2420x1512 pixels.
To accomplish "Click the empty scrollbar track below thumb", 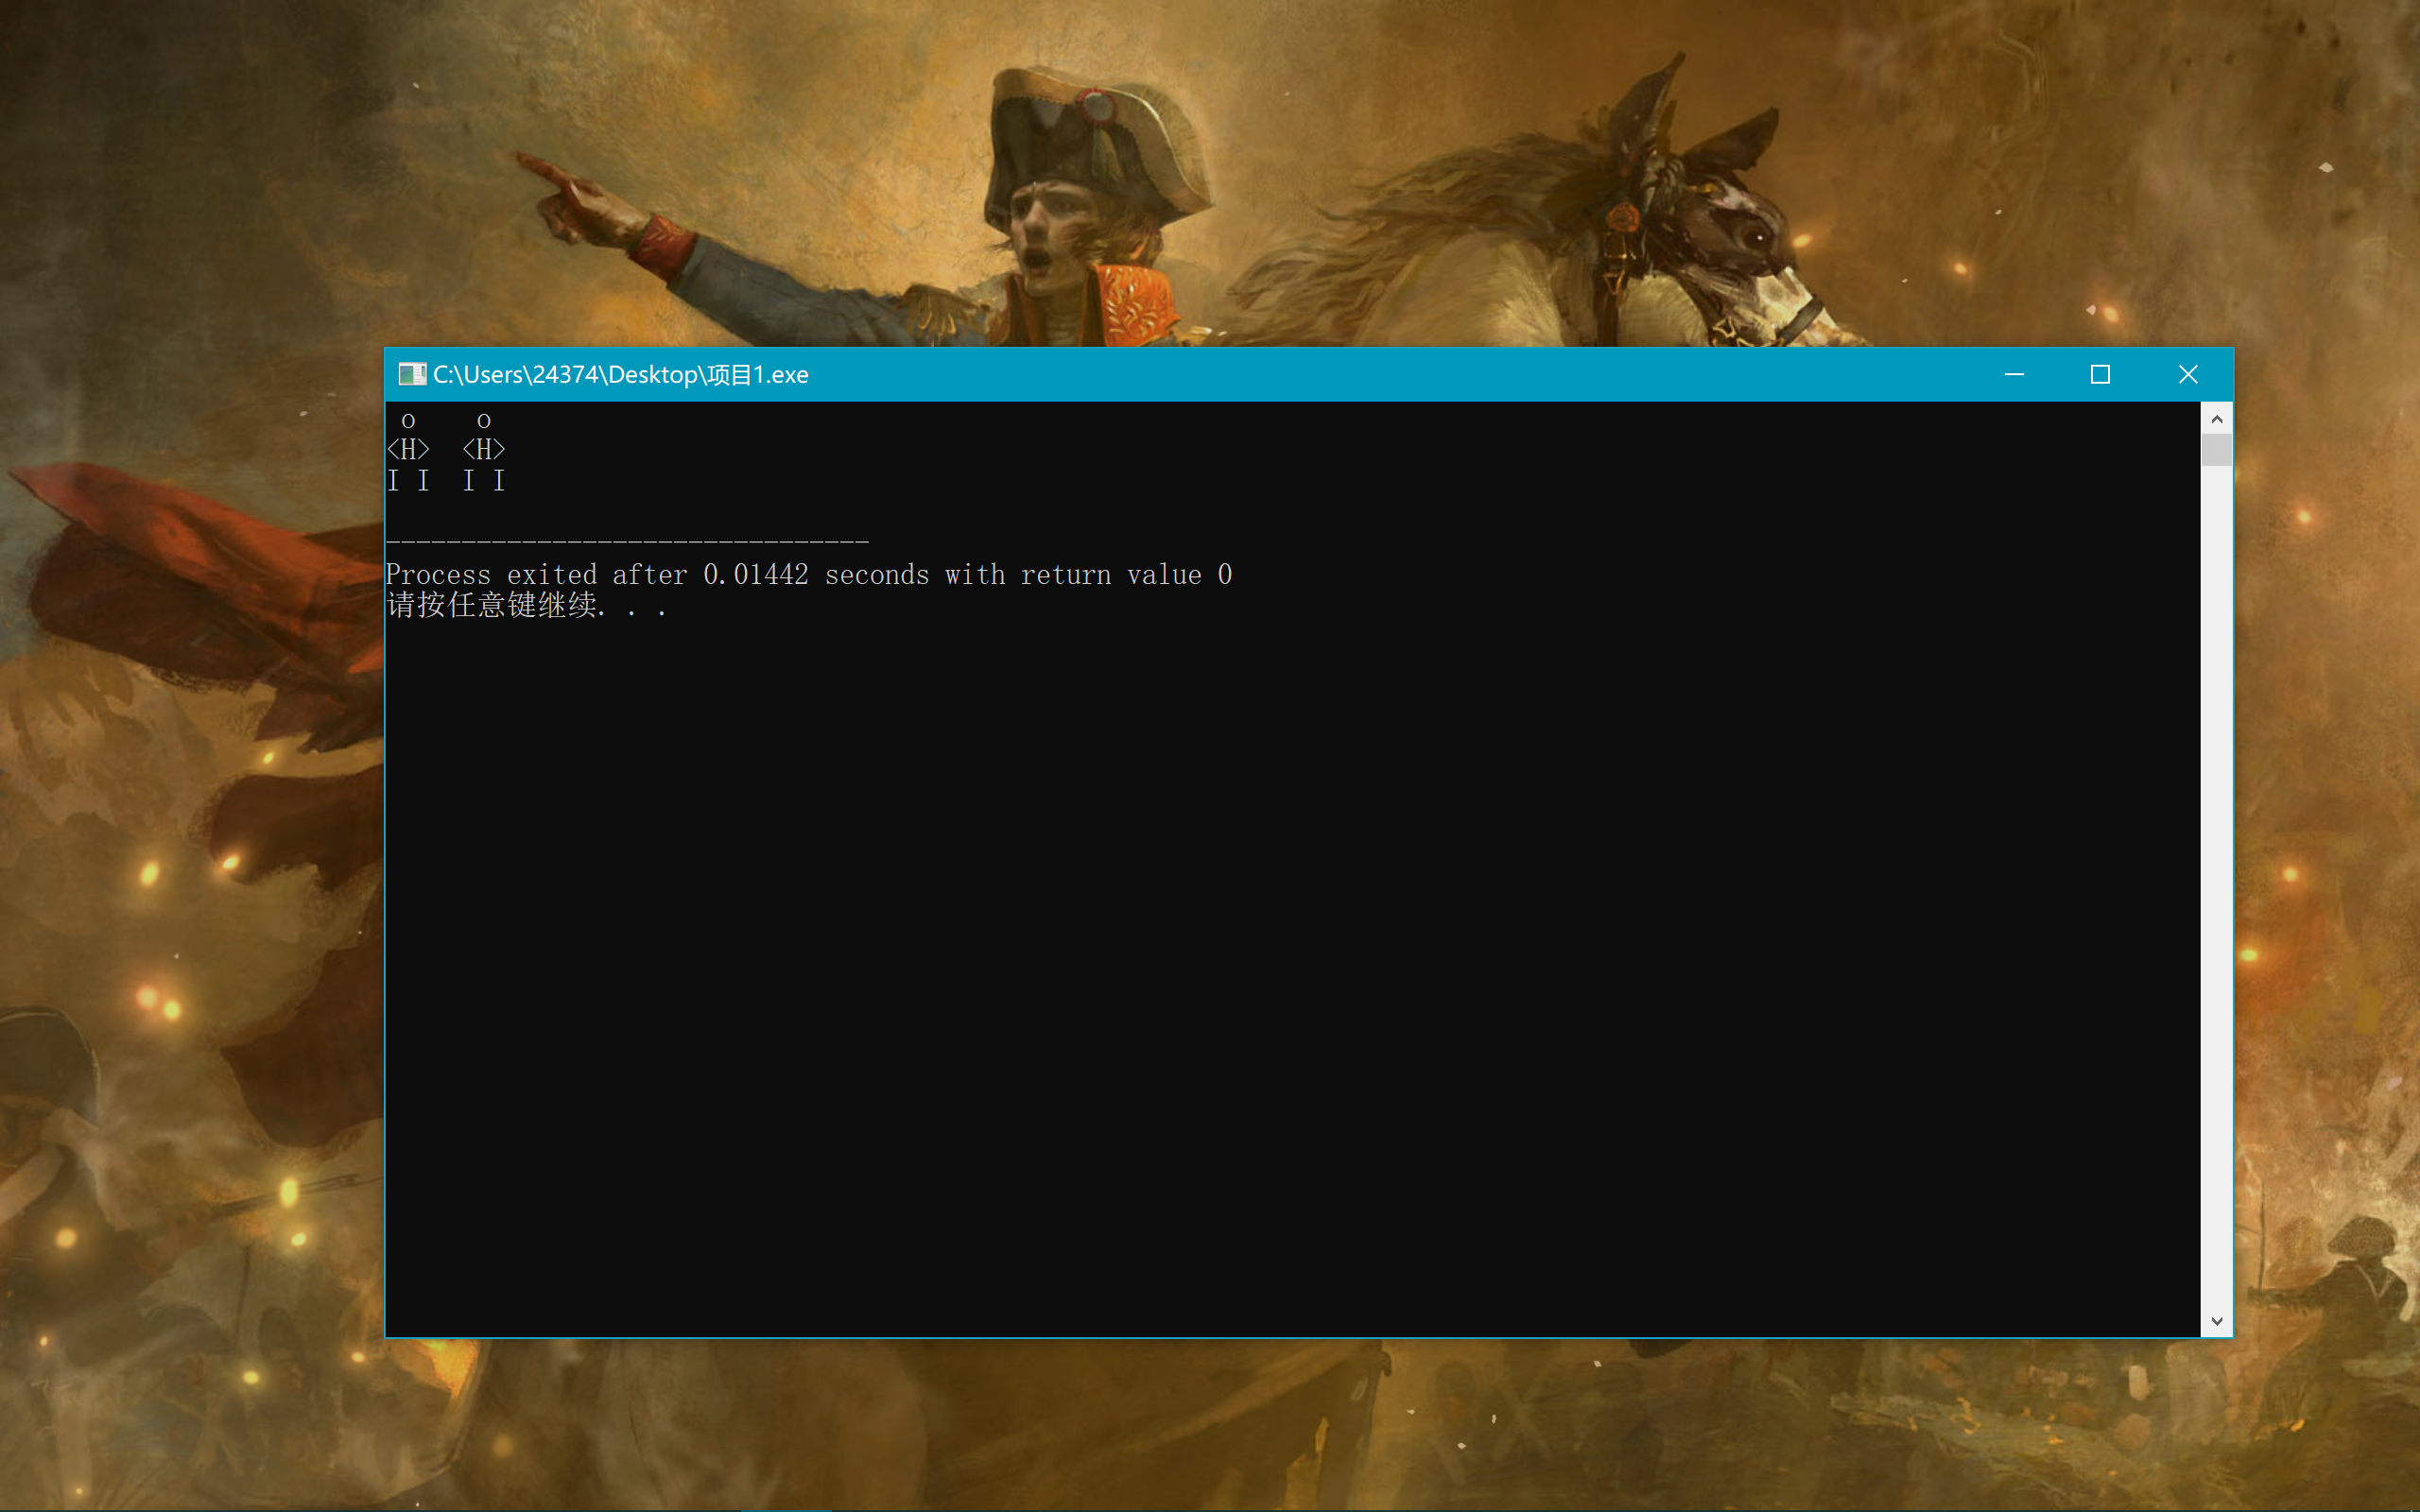I will 2216,880.
